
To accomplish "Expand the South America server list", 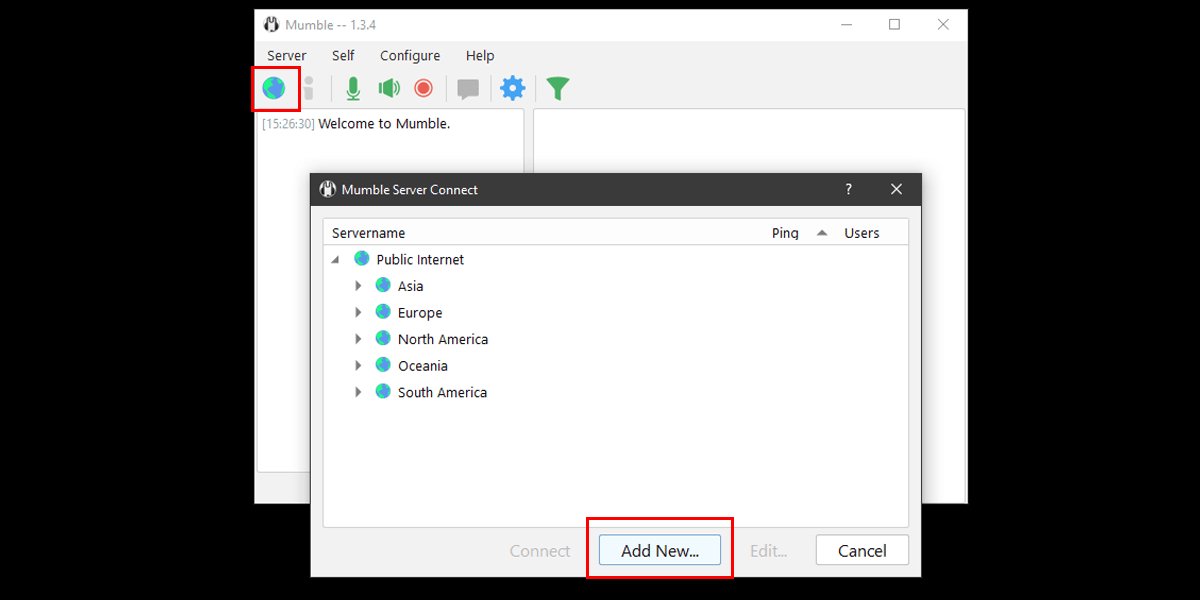I will 358,392.
